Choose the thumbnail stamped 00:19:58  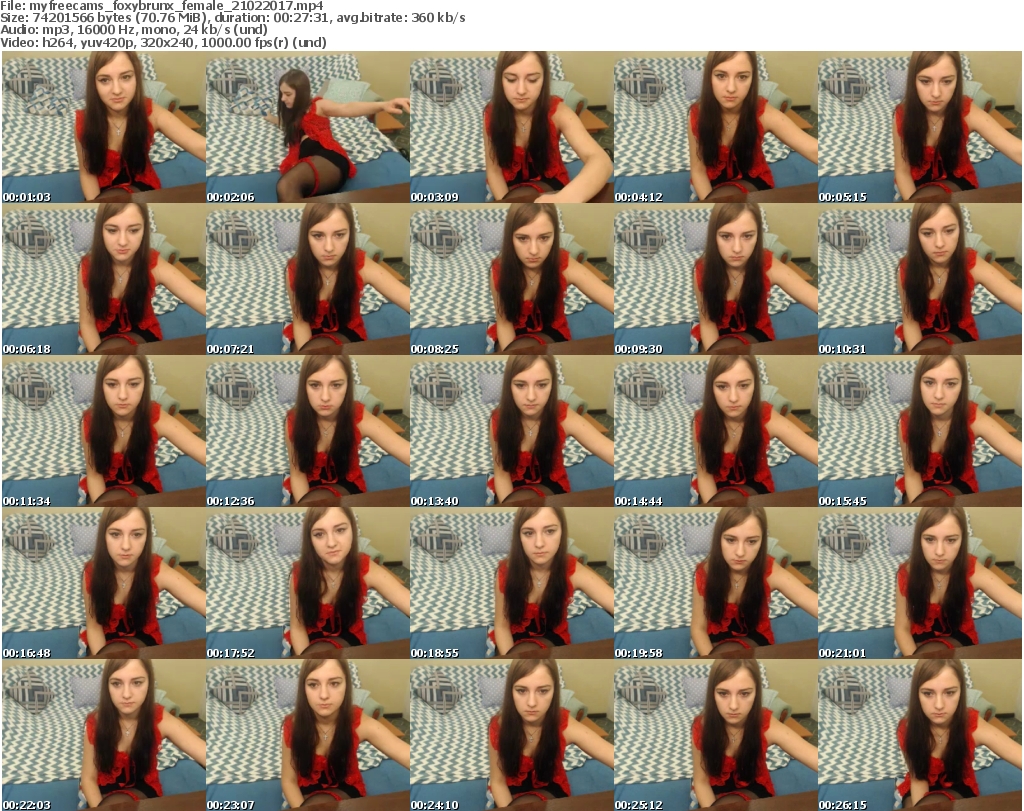coord(716,583)
